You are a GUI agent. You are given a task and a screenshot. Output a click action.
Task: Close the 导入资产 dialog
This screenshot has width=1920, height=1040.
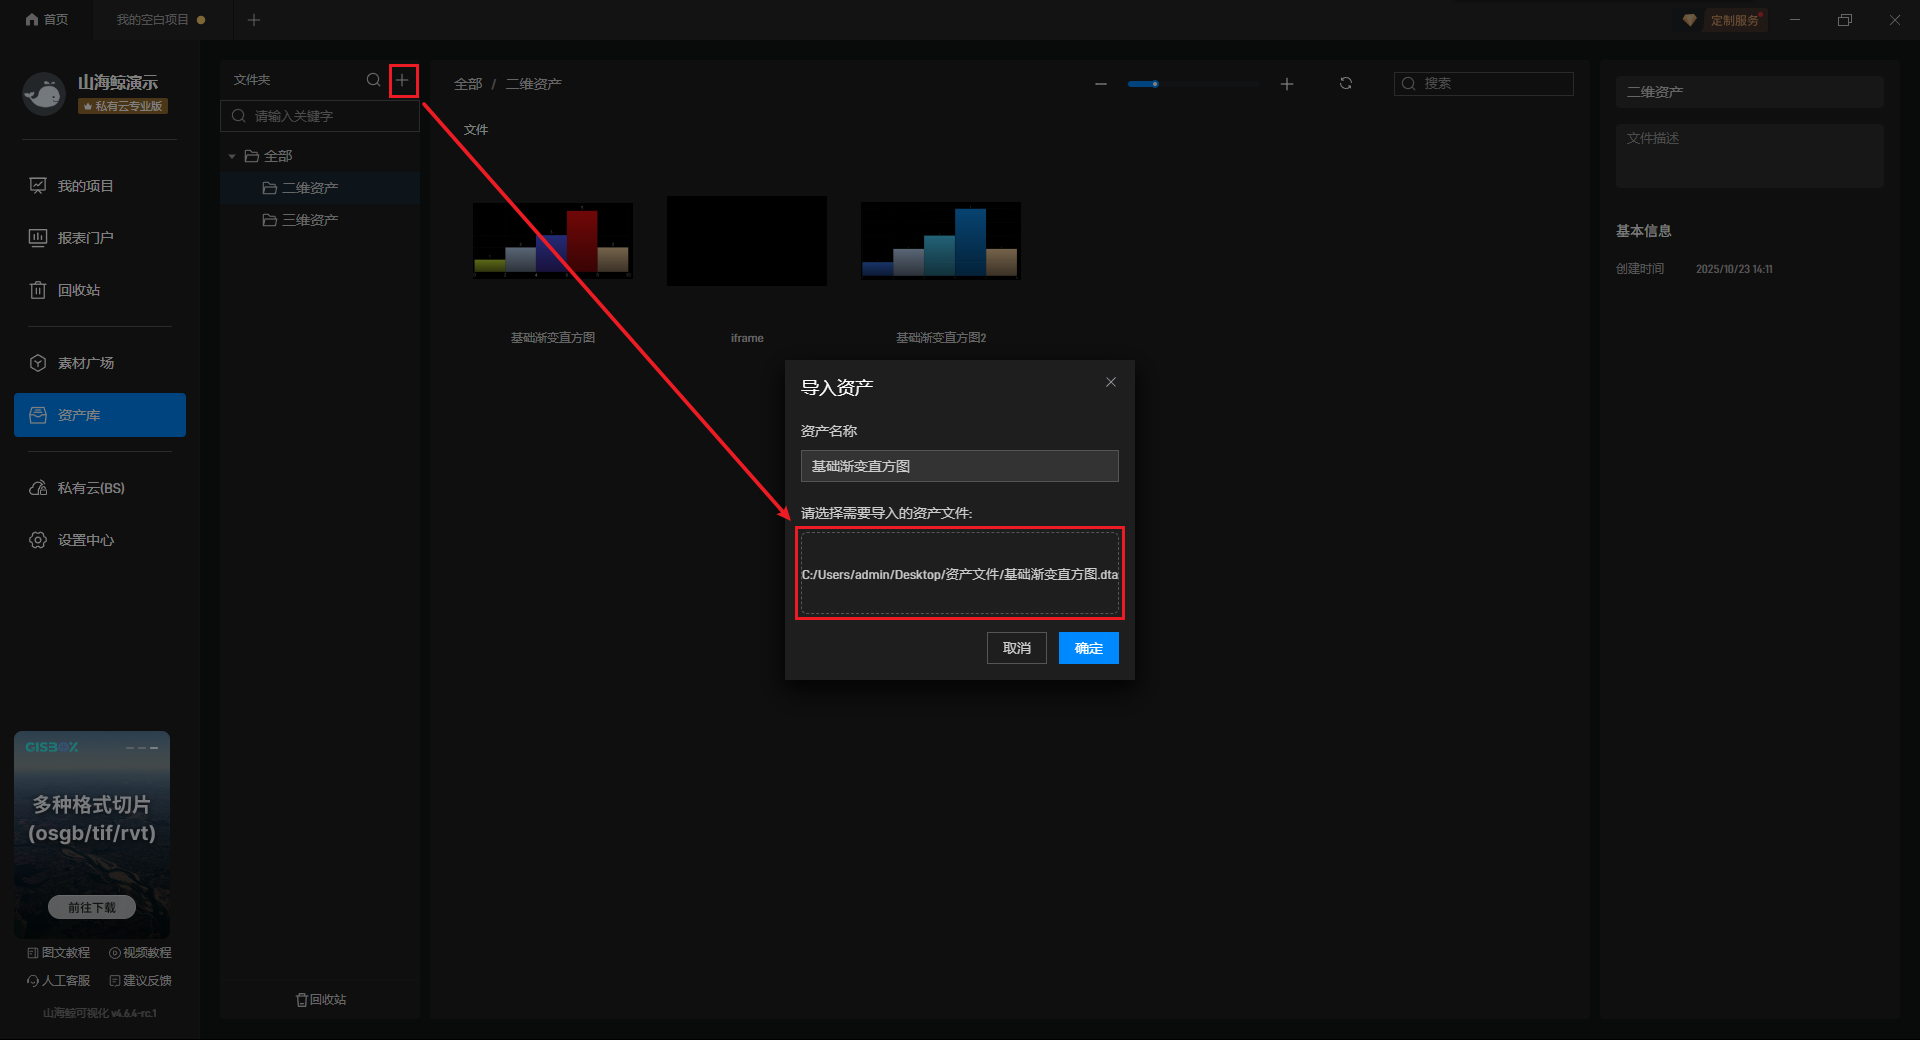coord(1111,382)
